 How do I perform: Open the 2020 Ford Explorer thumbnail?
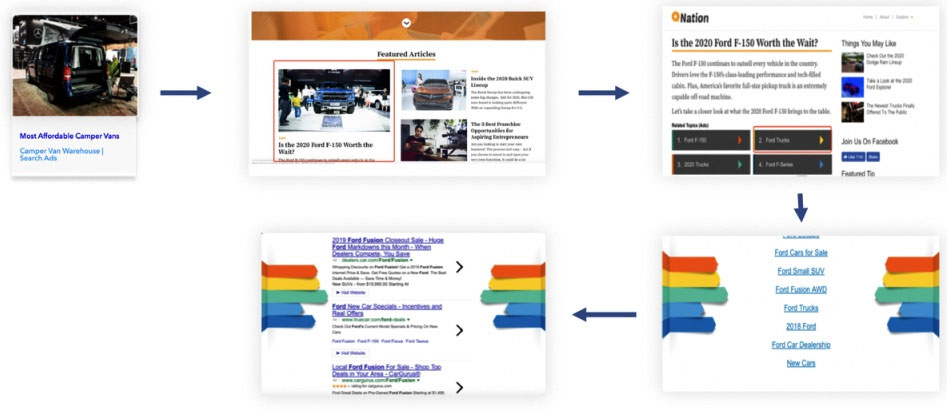[853, 87]
